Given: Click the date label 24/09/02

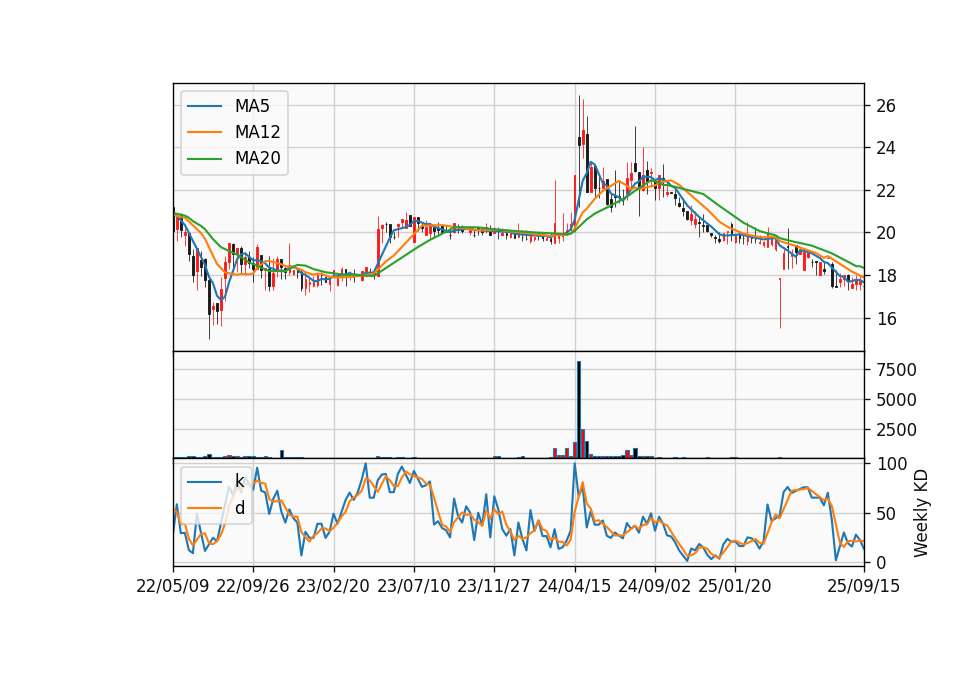Looking at the screenshot, I should [x=654, y=586].
